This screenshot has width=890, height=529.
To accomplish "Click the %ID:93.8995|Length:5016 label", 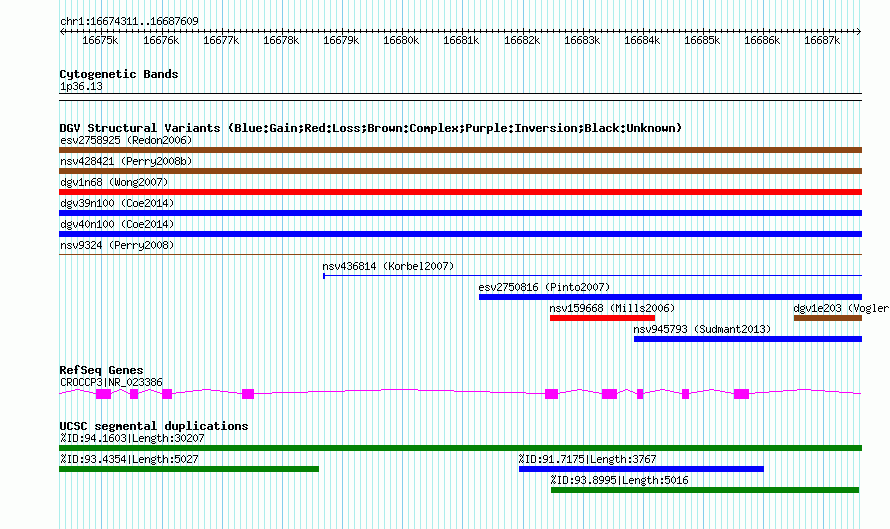I will pyautogui.click(x=619, y=480).
